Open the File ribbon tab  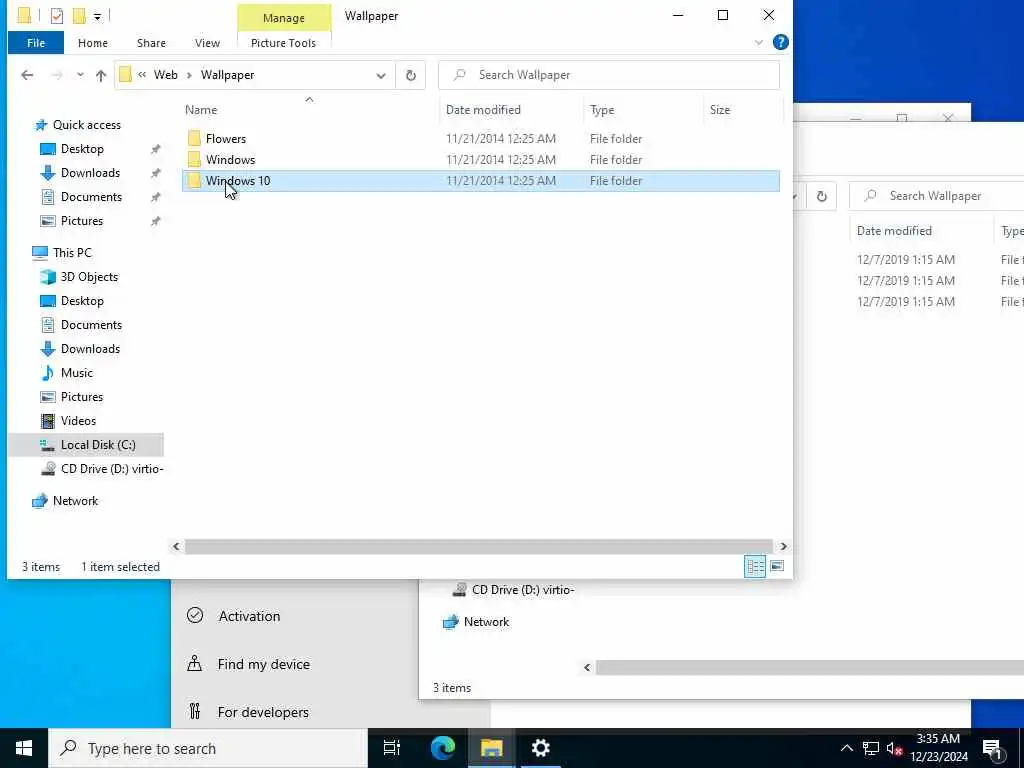(36, 43)
